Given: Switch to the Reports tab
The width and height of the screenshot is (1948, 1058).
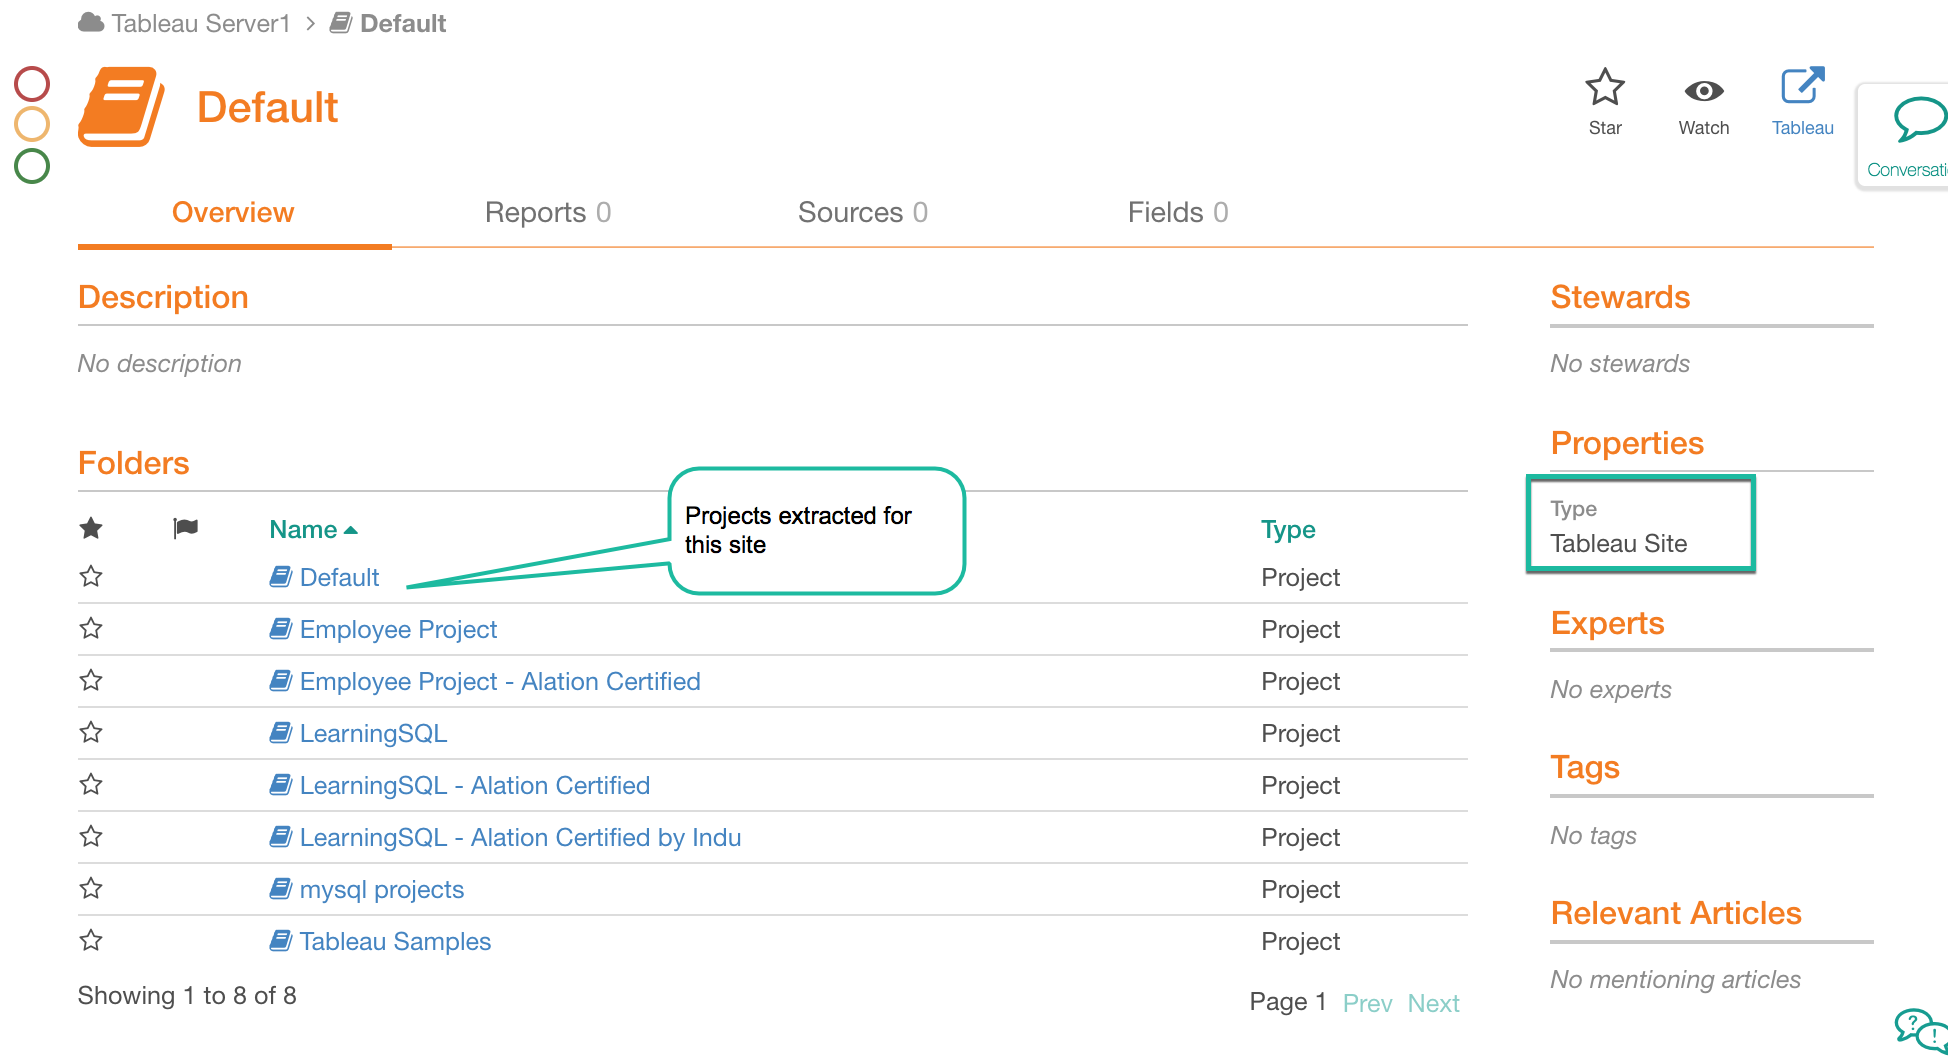Looking at the screenshot, I should pos(548,212).
